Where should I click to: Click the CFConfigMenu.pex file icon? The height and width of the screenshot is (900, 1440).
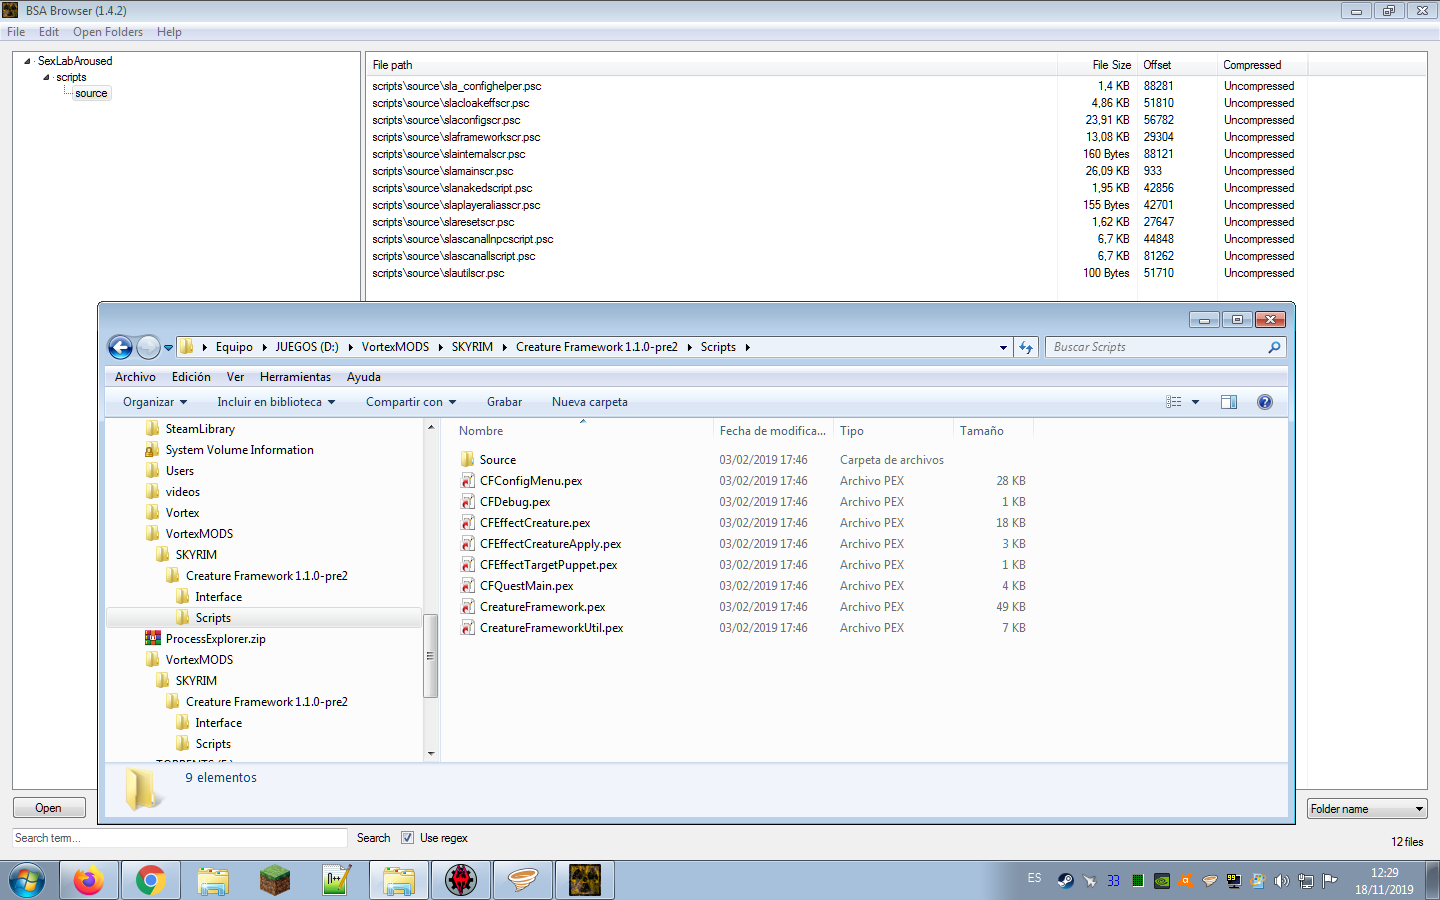tap(467, 481)
